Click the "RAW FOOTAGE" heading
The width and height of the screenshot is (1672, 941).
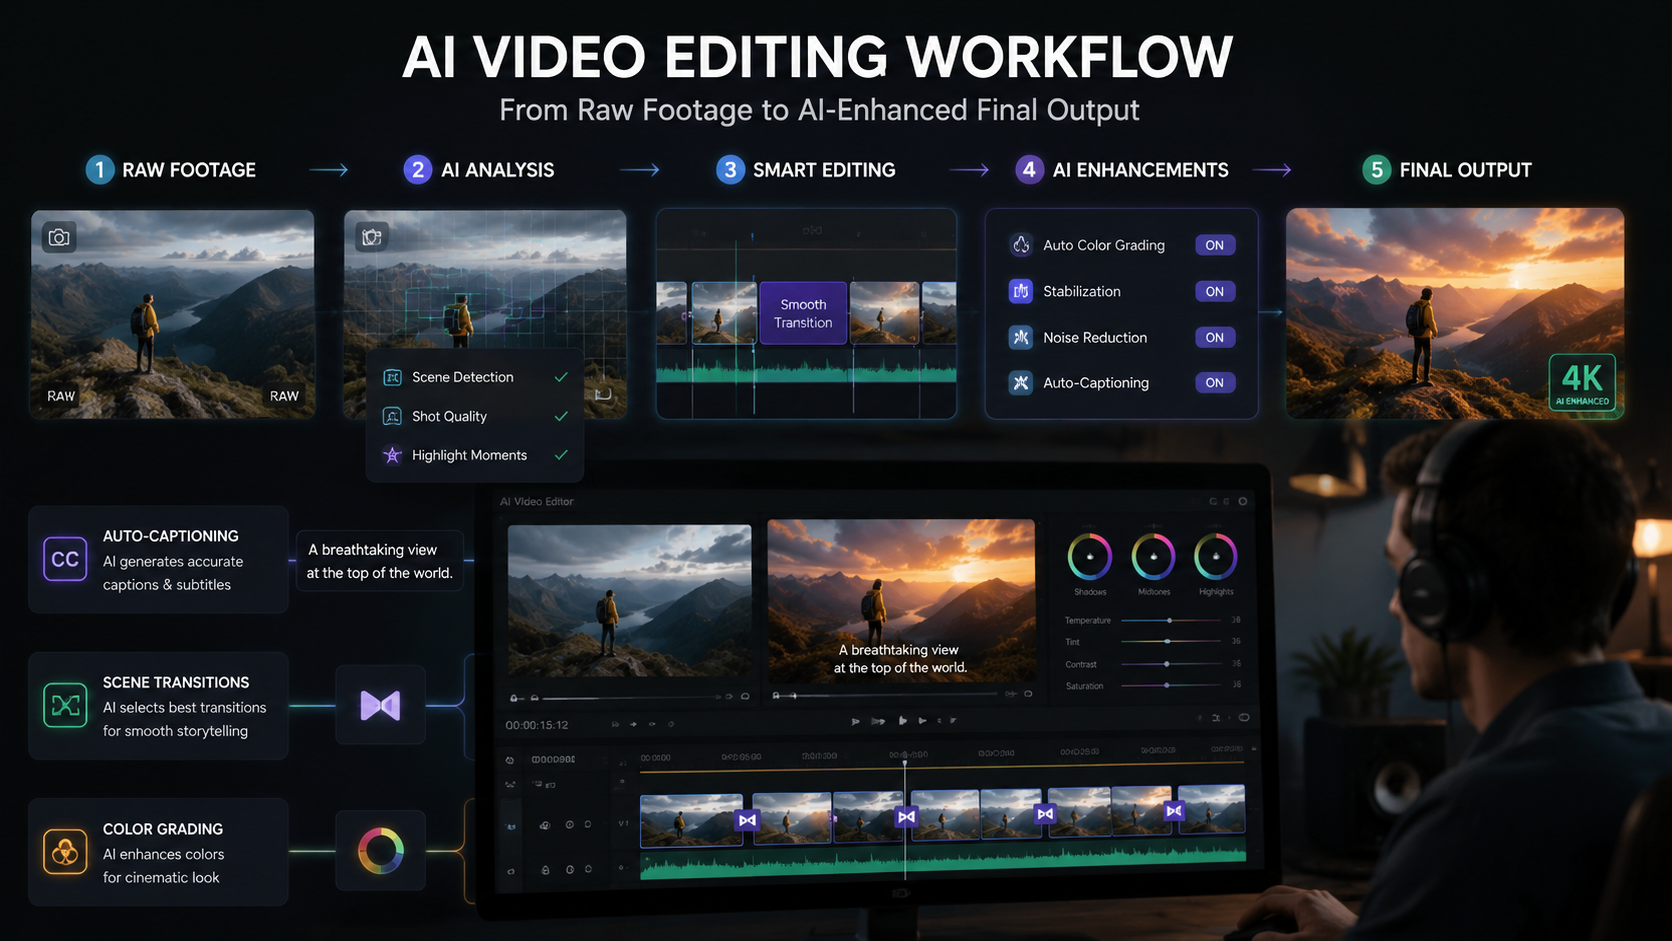[189, 170]
